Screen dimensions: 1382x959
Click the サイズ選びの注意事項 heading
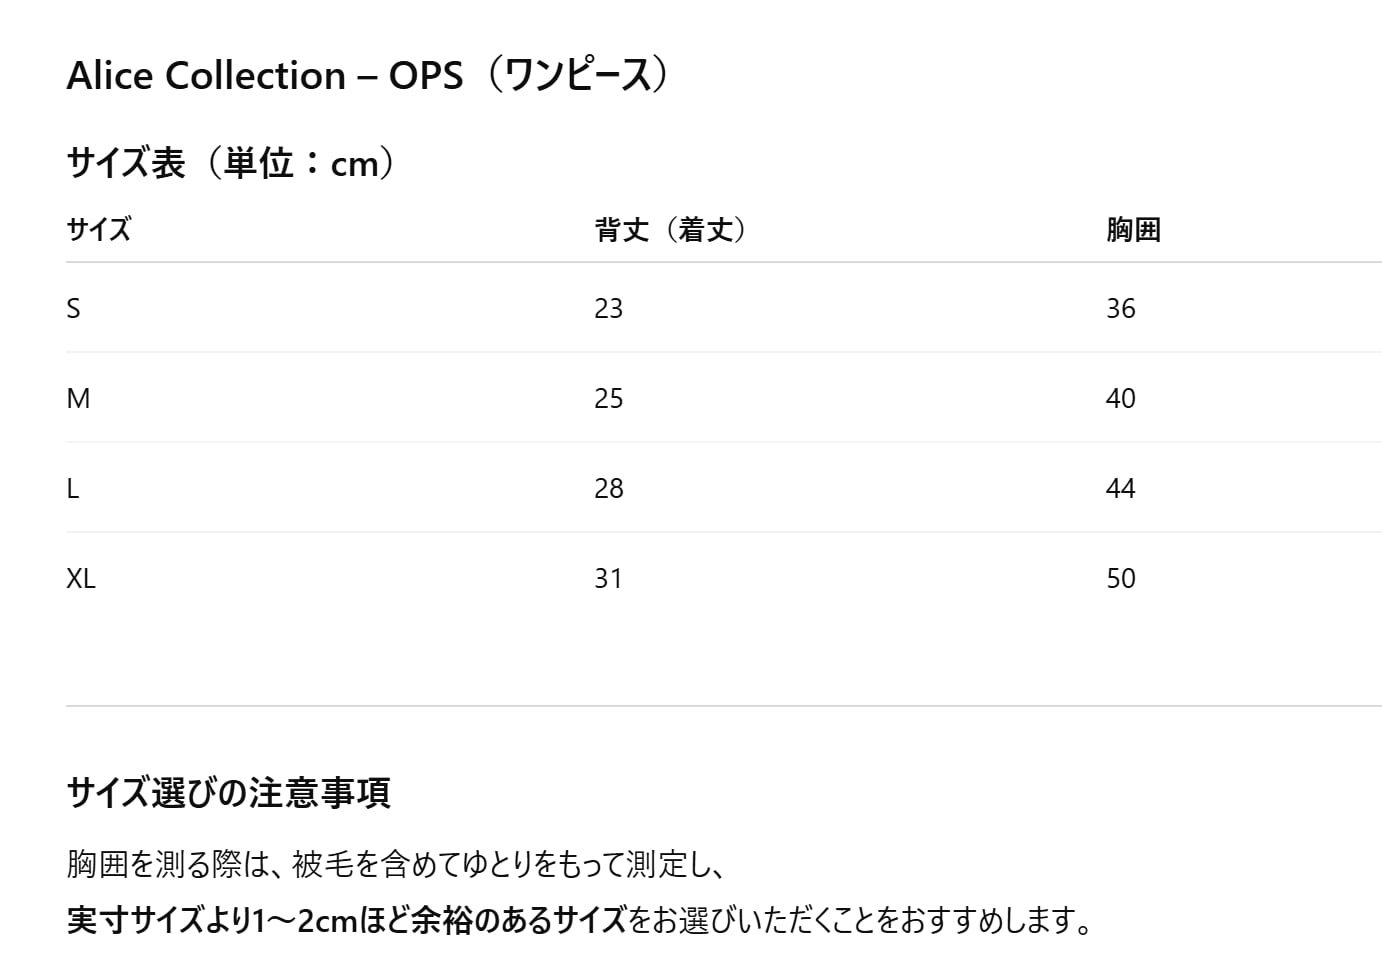(228, 793)
